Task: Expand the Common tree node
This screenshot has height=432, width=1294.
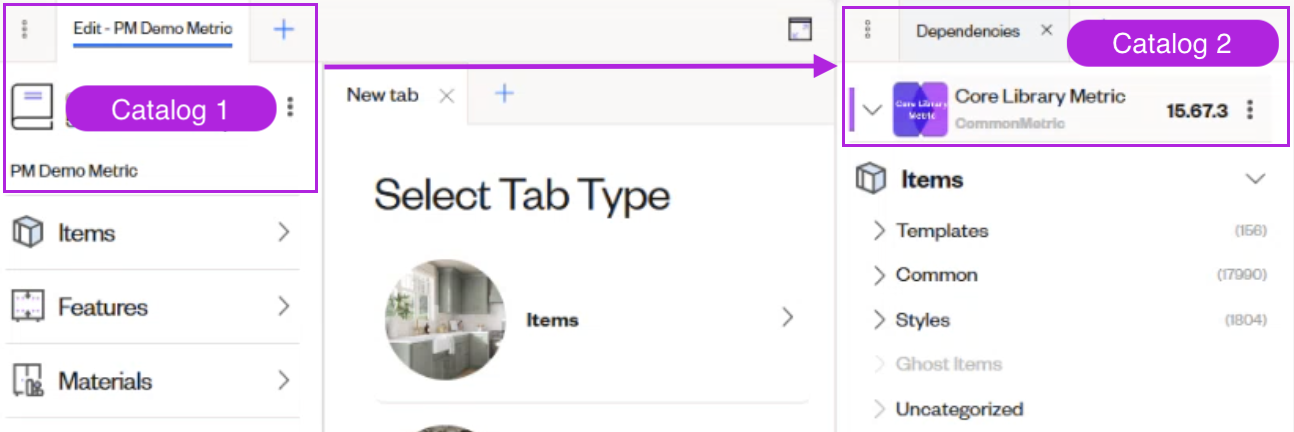Action: tap(879, 275)
